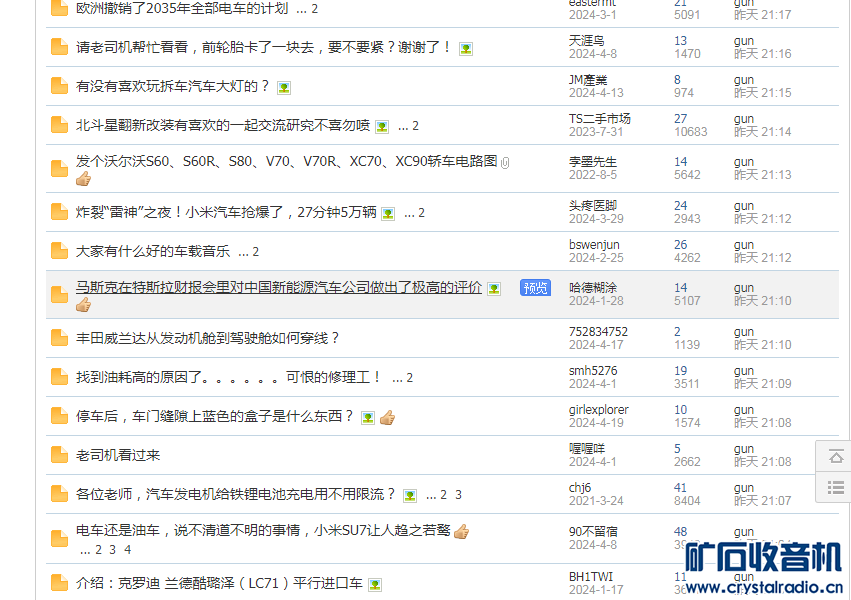Open author profile bswenjun
Image resolution: width=851 pixels, height=600 pixels.
coord(594,245)
